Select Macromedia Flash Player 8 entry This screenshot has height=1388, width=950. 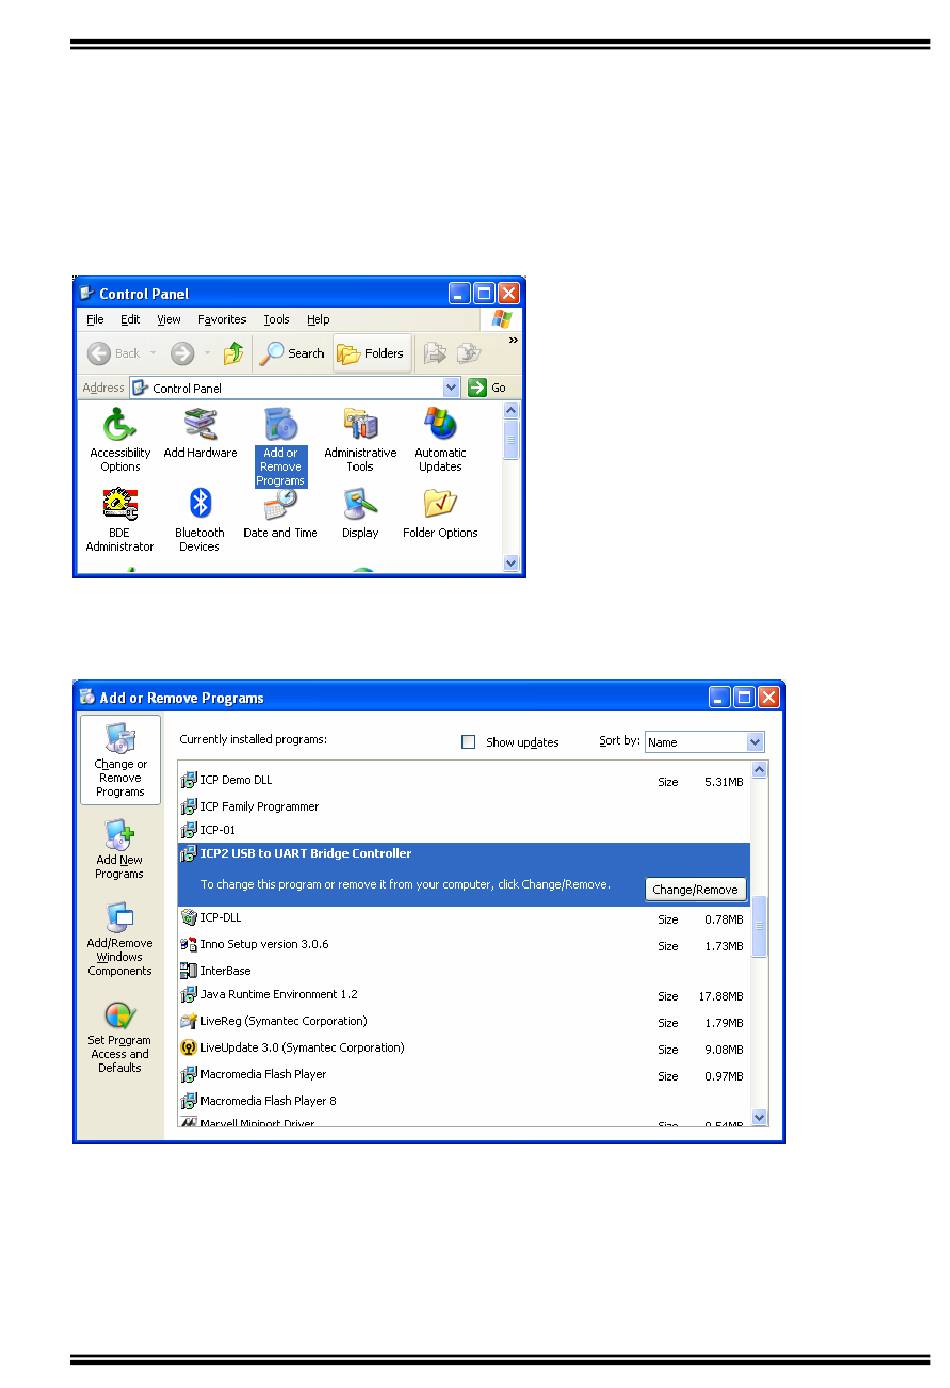(464, 1101)
